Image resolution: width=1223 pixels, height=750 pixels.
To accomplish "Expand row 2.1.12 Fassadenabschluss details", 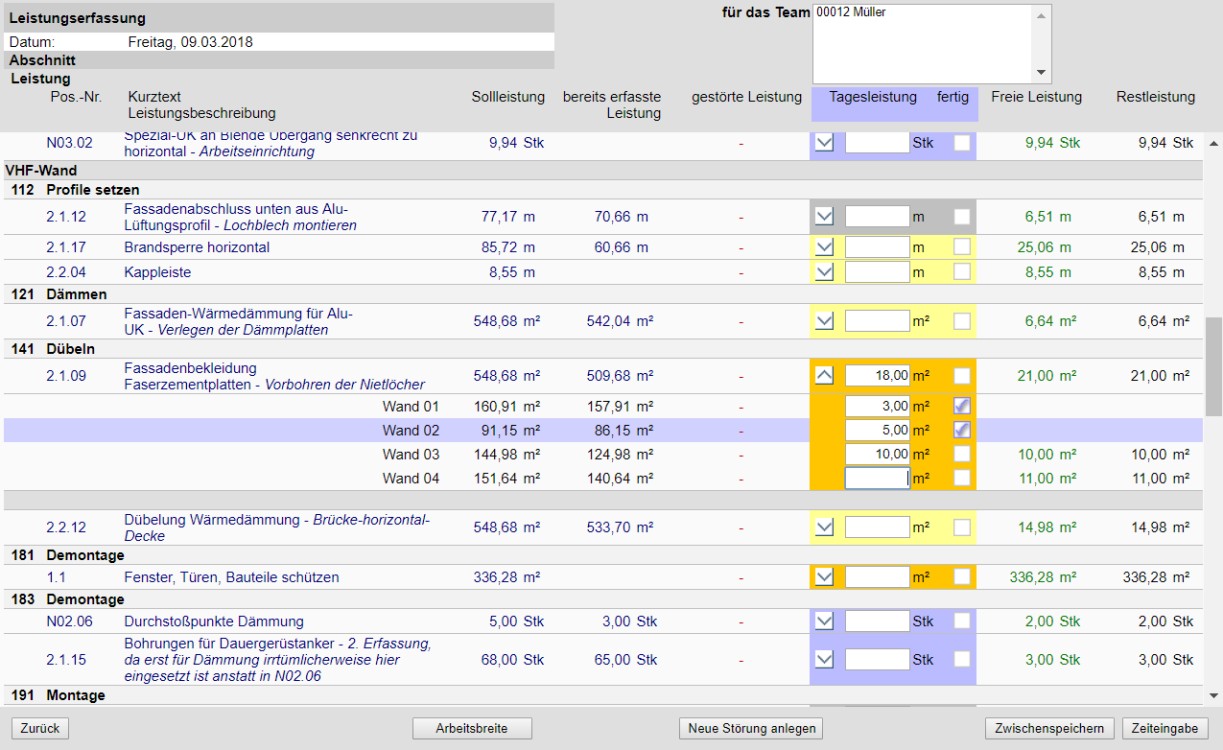I will [x=824, y=216].
